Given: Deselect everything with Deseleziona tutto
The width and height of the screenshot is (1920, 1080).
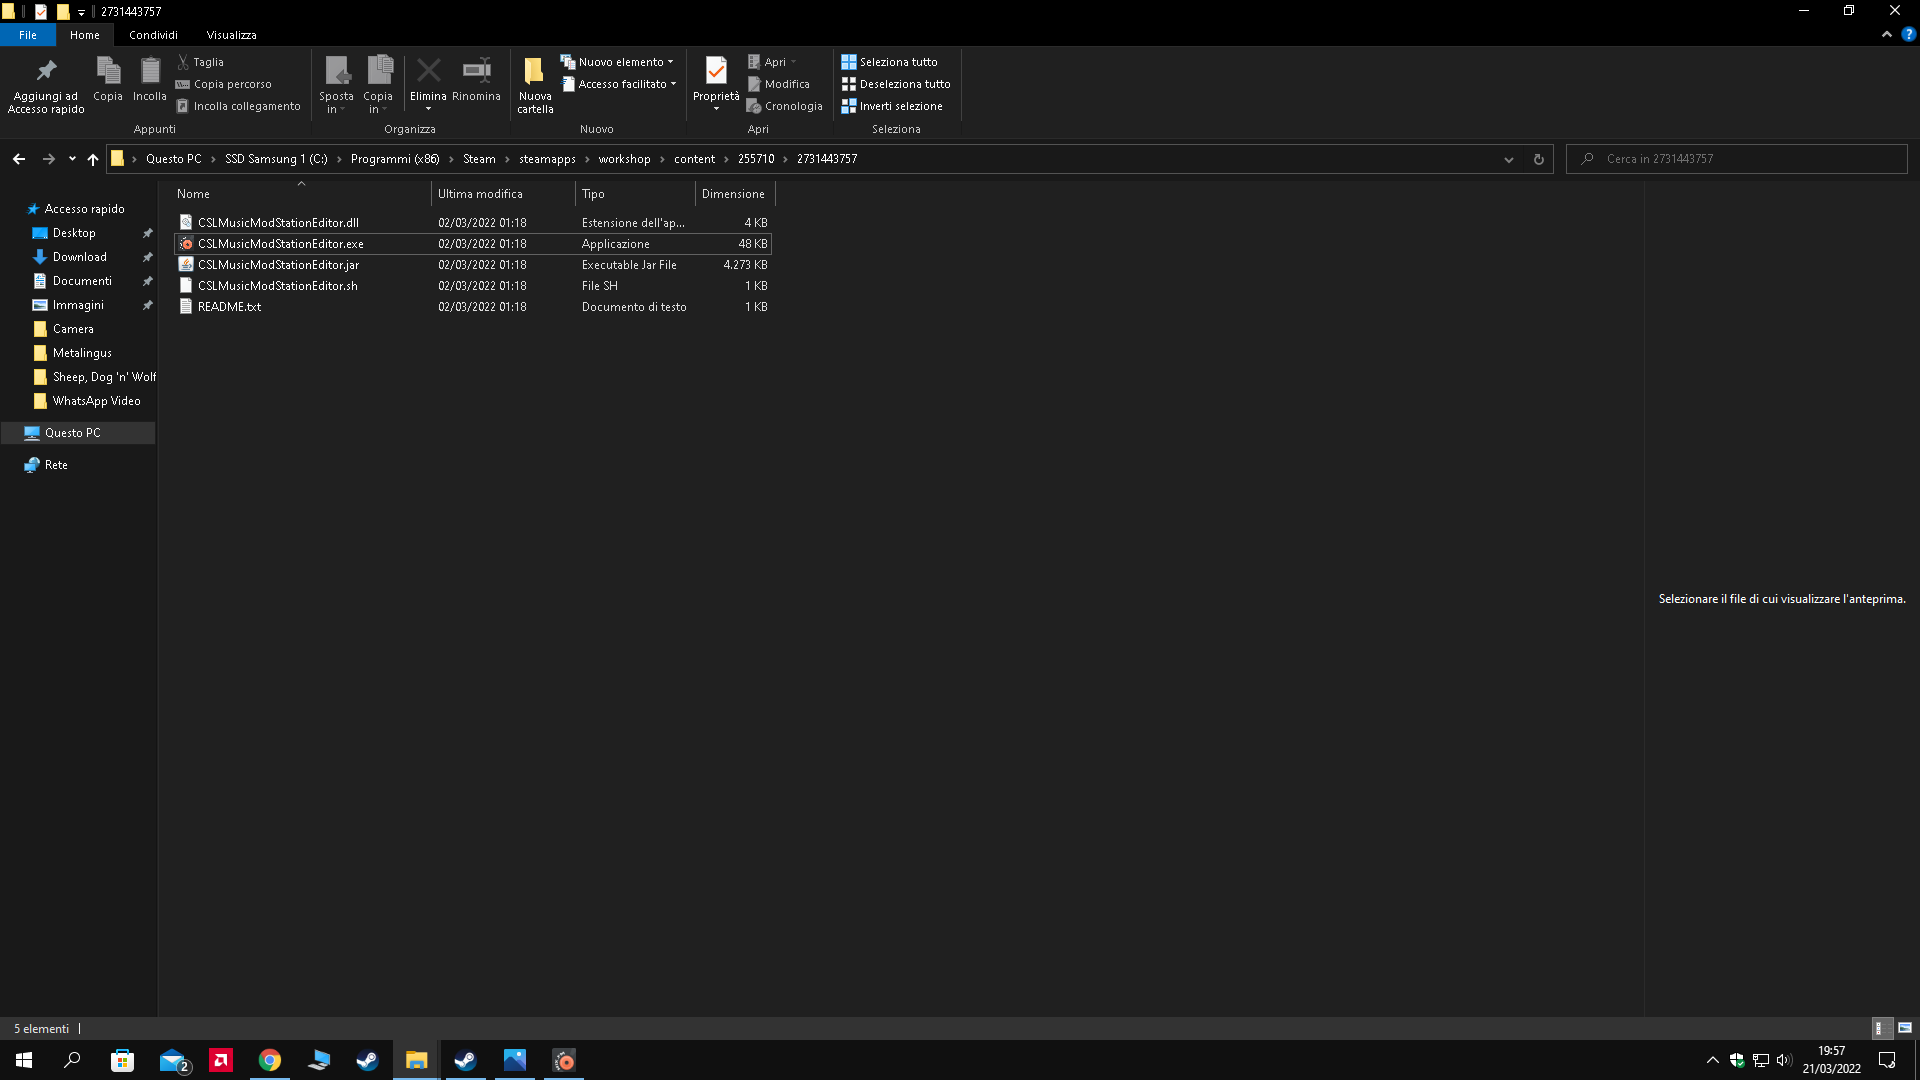Looking at the screenshot, I should click(x=896, y=84).
